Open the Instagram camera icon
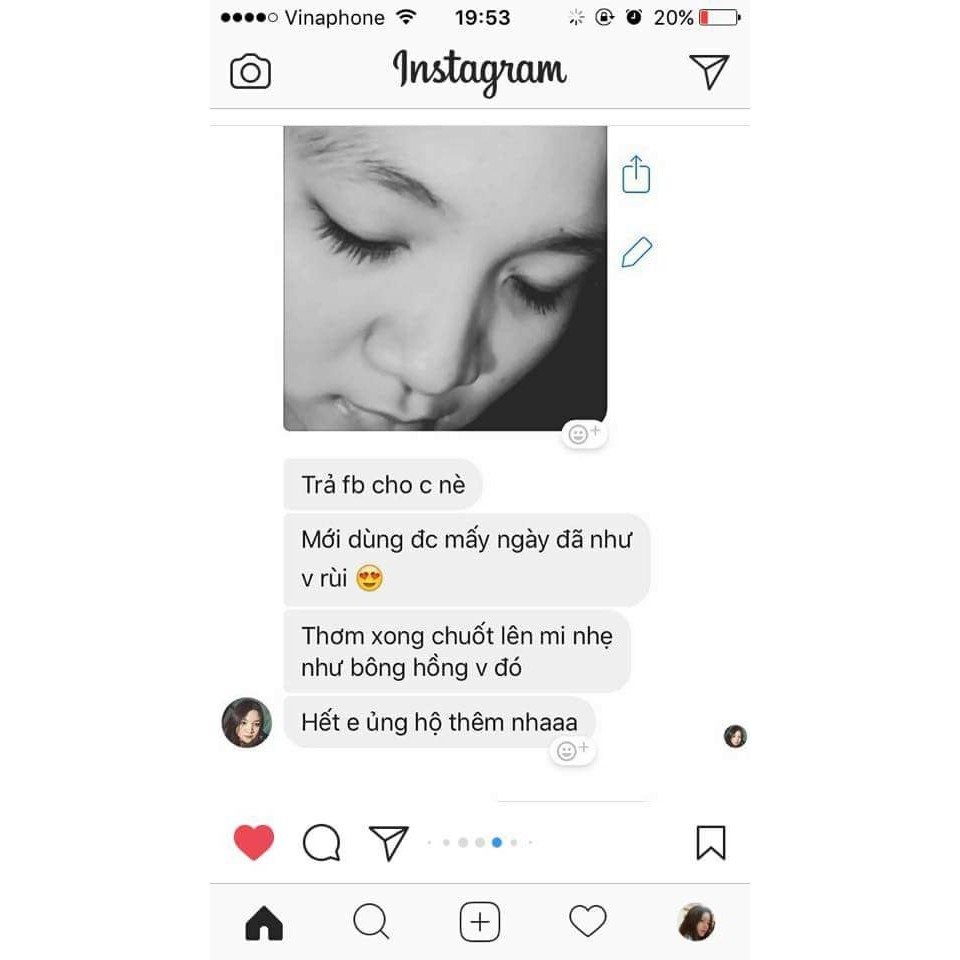 tap(250, 72)
